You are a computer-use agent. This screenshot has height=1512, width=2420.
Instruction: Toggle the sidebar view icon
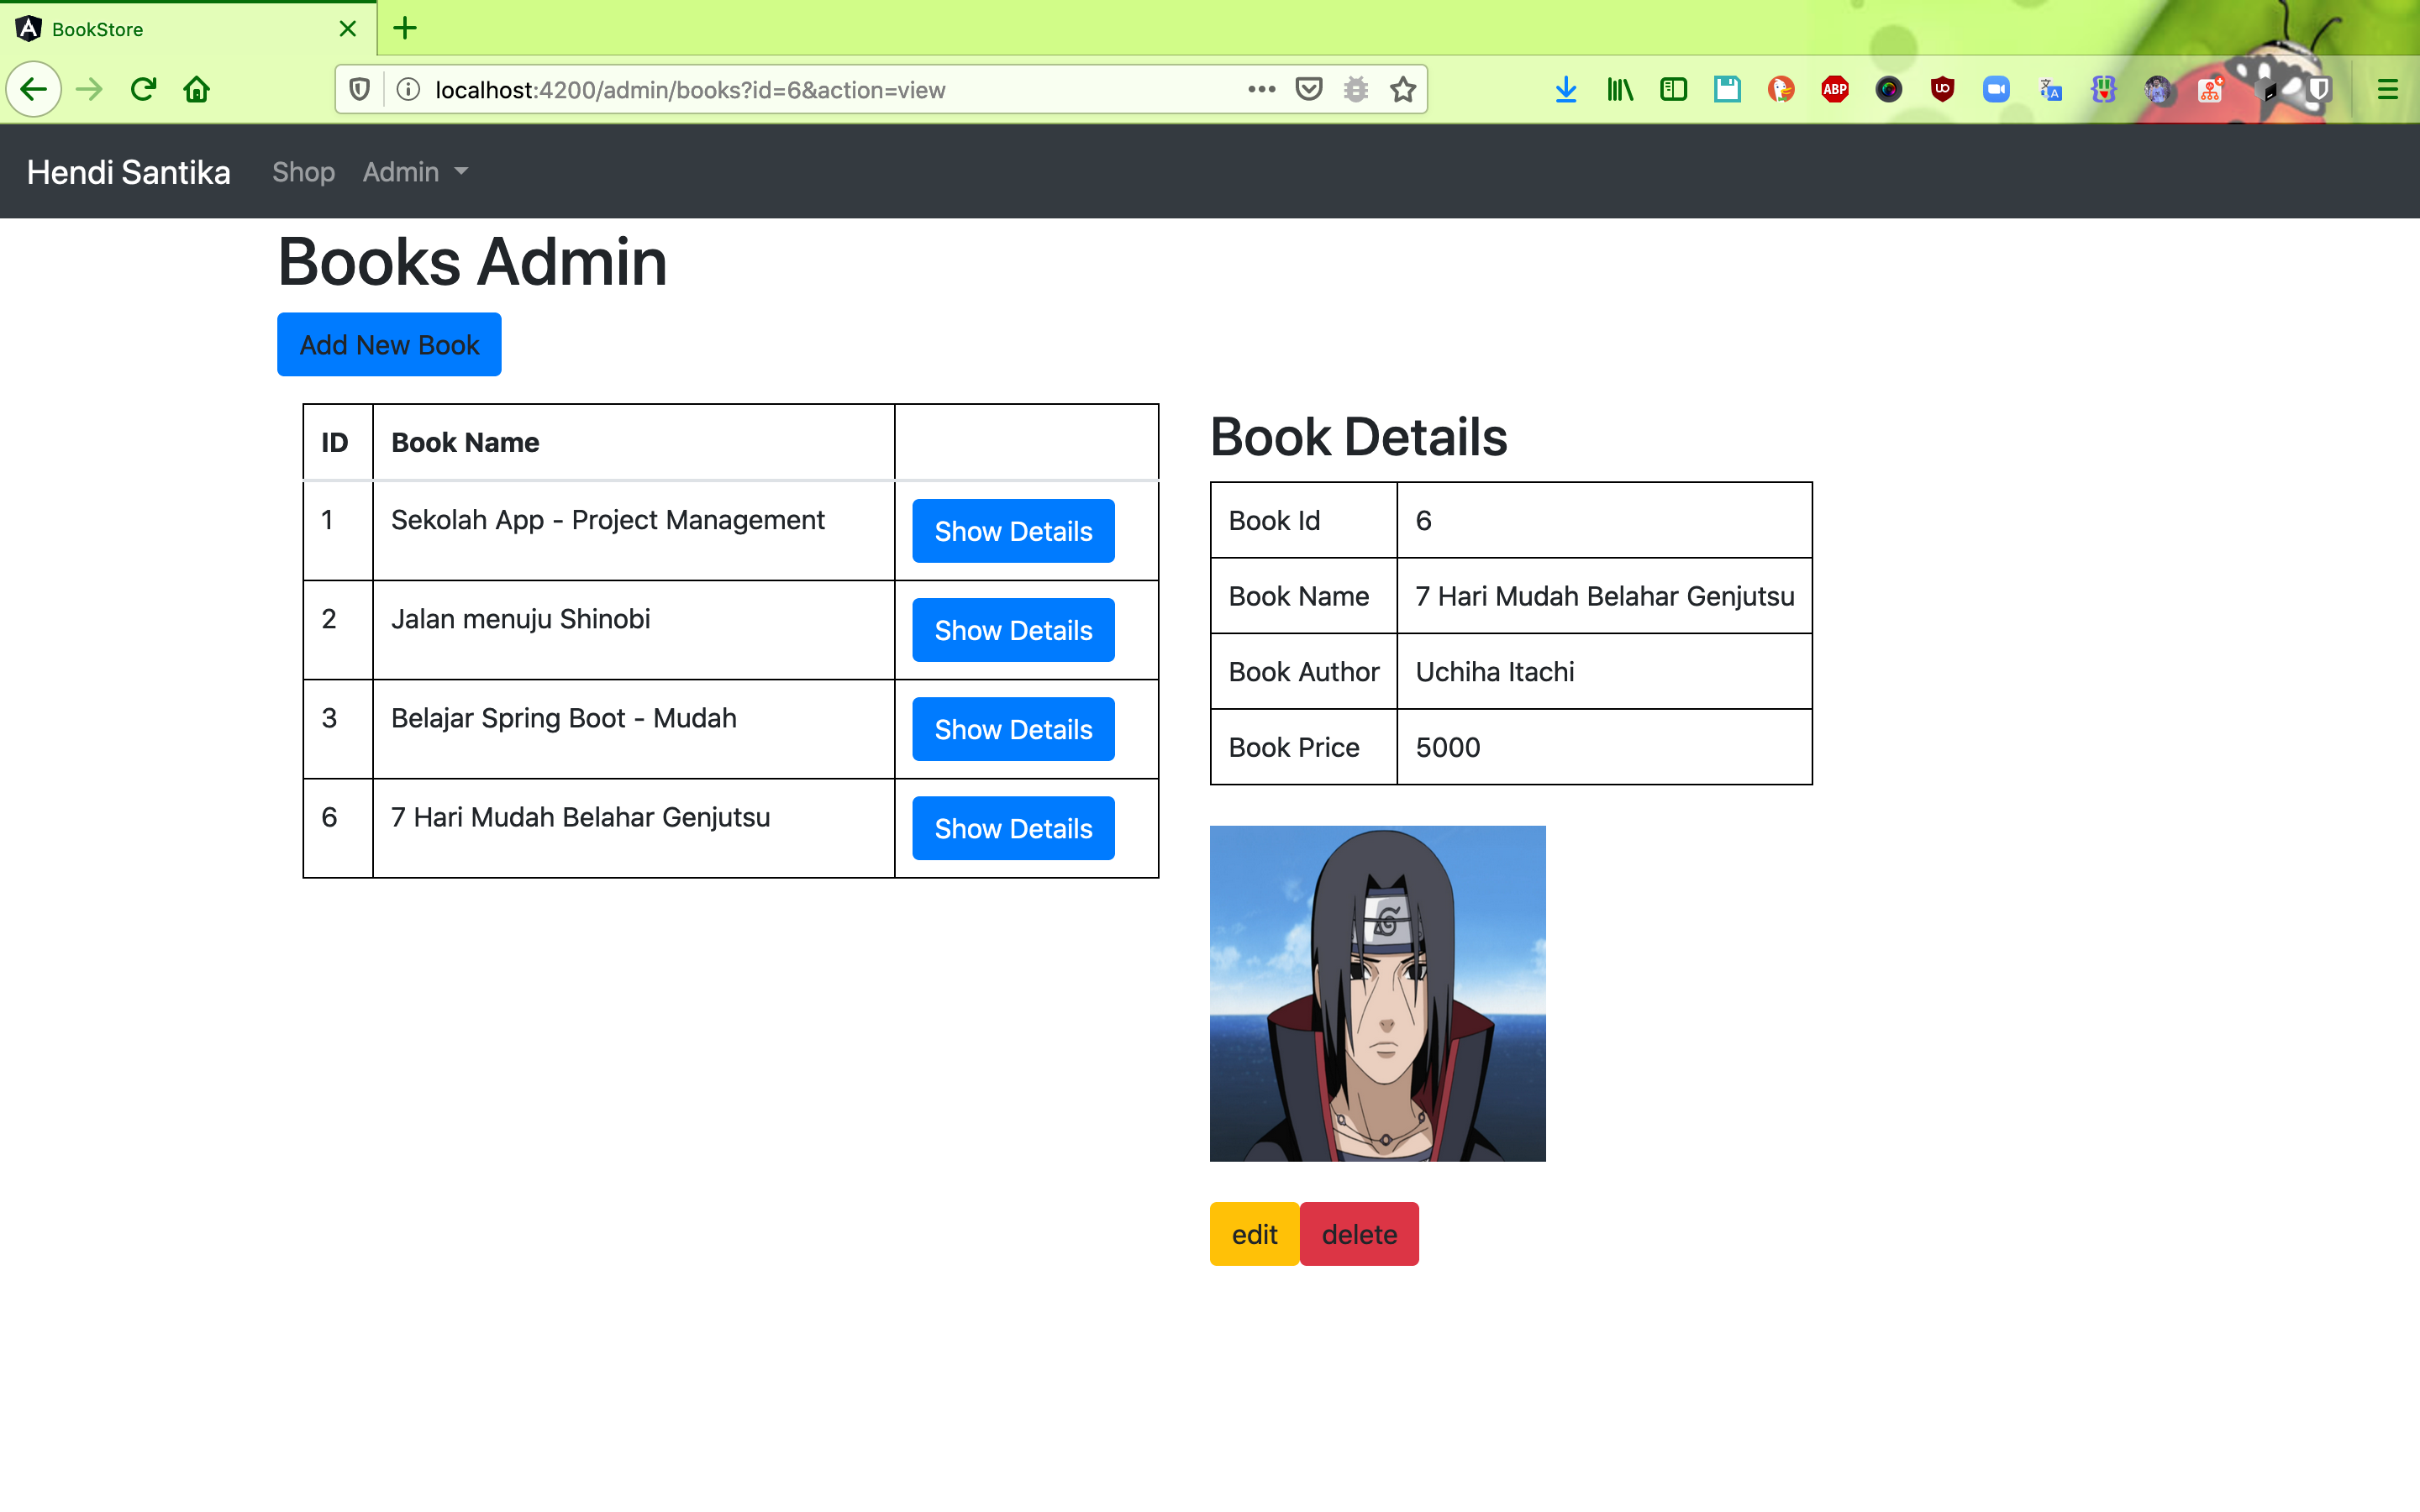pyautogui.click(x=1673, y=90)
